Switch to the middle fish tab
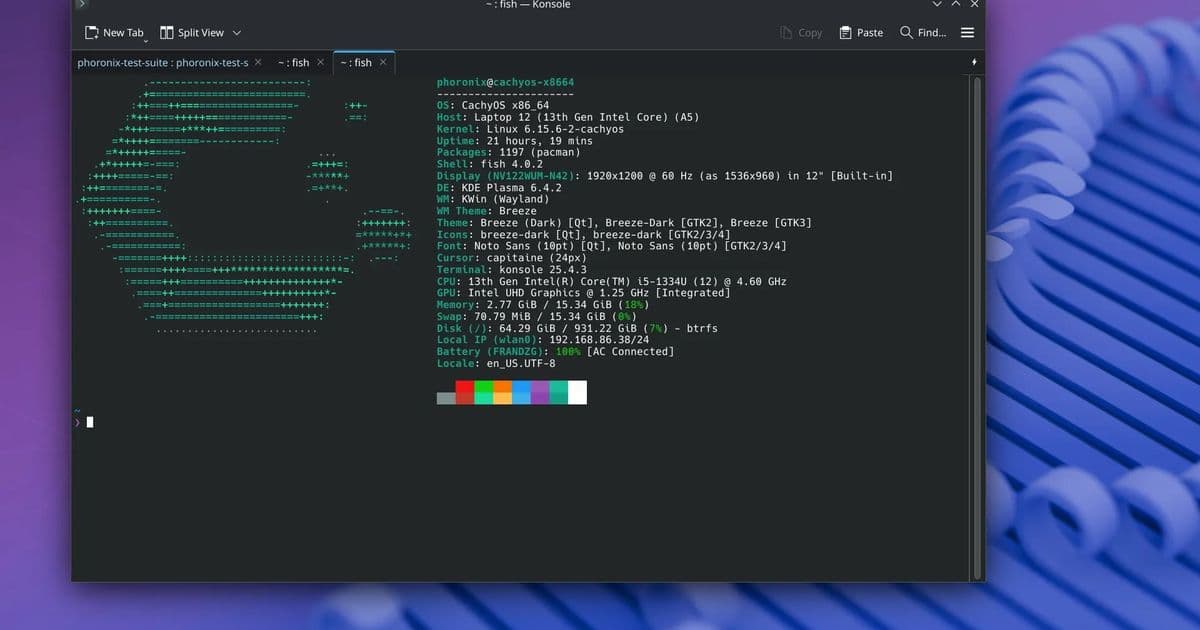This screenshot has width=1200, height=630. [294, 62]
